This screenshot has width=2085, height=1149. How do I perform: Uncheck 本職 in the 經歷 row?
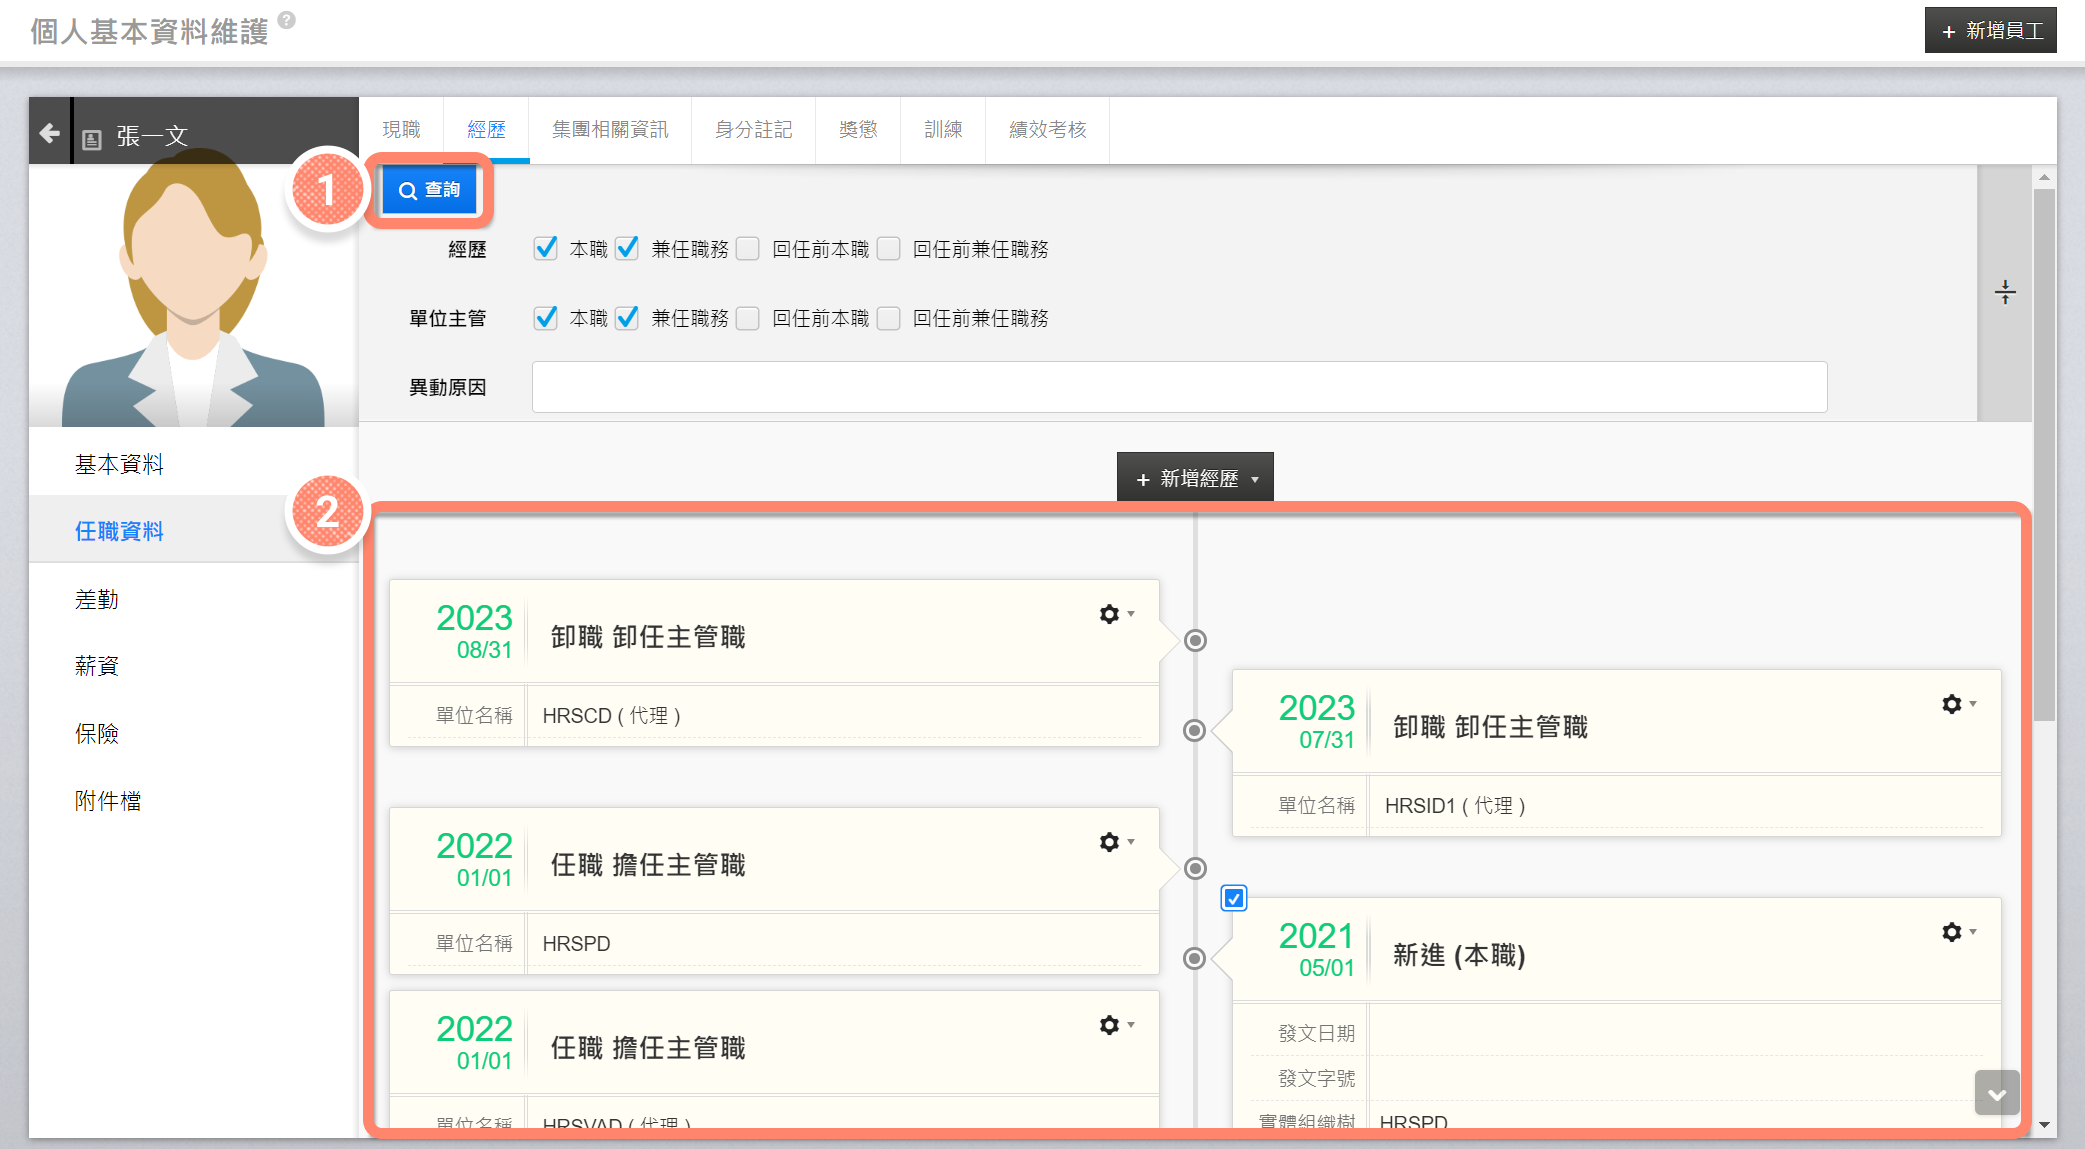coord(546,248)
